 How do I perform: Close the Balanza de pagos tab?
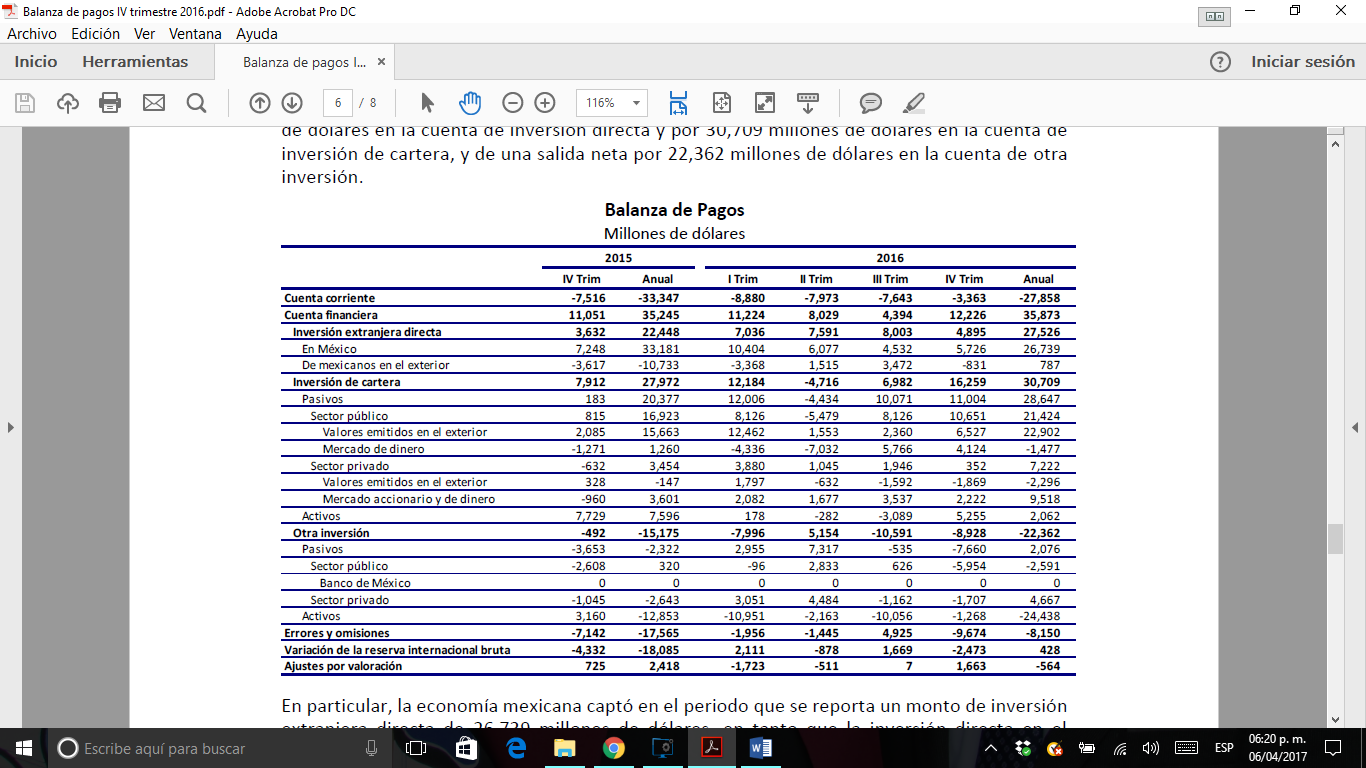click(x=381, y=62)
